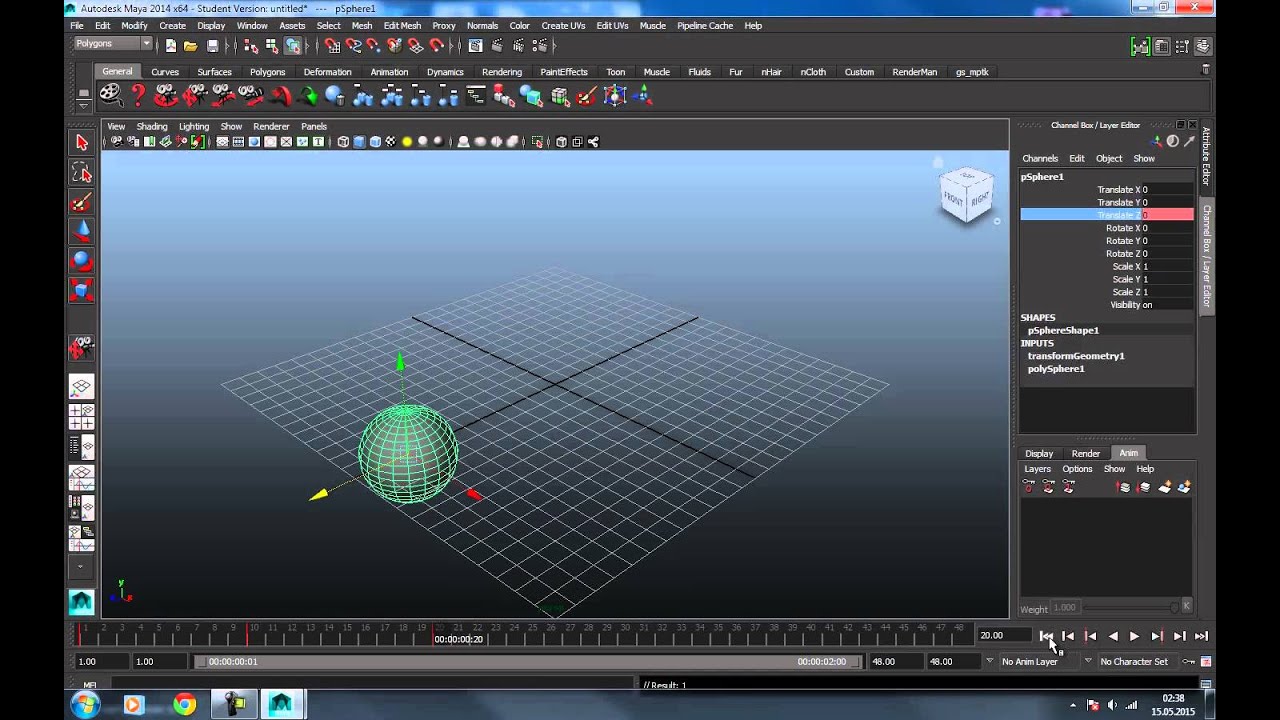Click the yellow light sphere viewport icon
Viewport: 1280px width, 720px height.
(x=407, y=142)
